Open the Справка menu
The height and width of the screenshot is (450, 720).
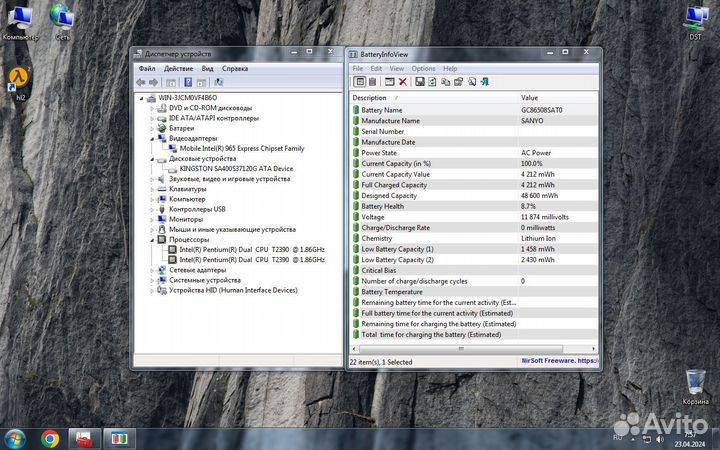click(235, 68)
